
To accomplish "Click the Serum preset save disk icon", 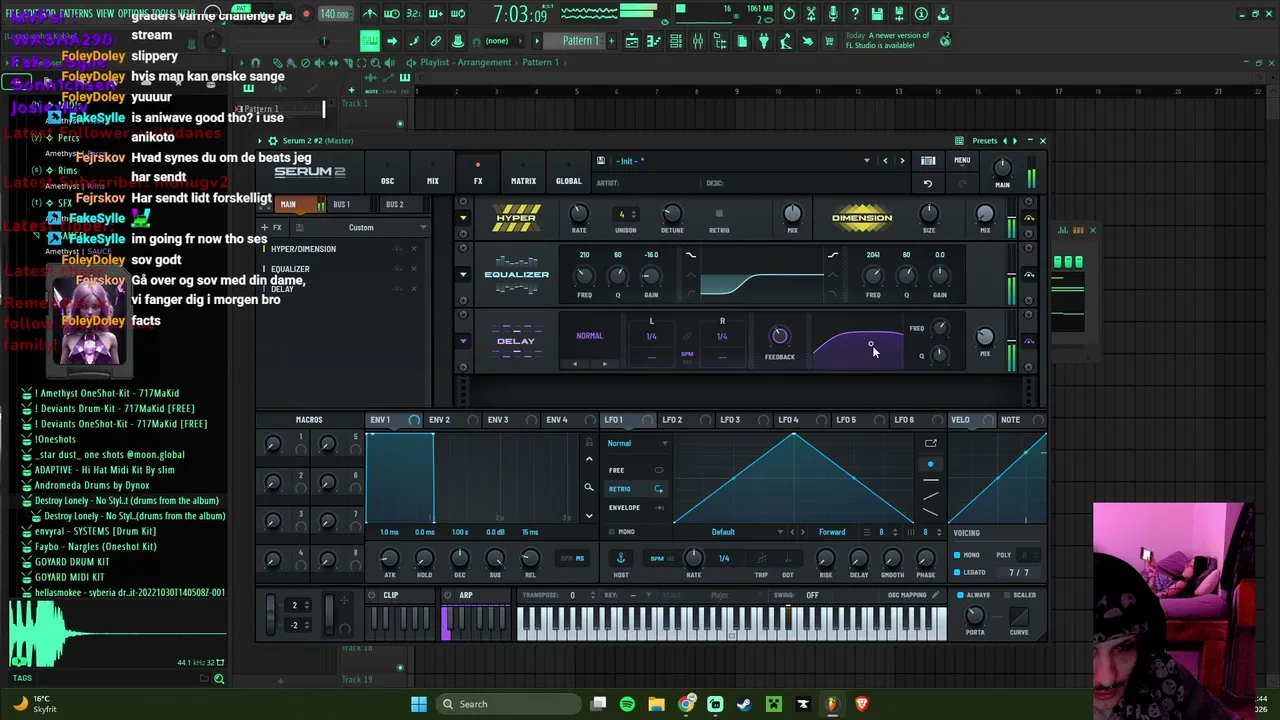I will 600,161.
